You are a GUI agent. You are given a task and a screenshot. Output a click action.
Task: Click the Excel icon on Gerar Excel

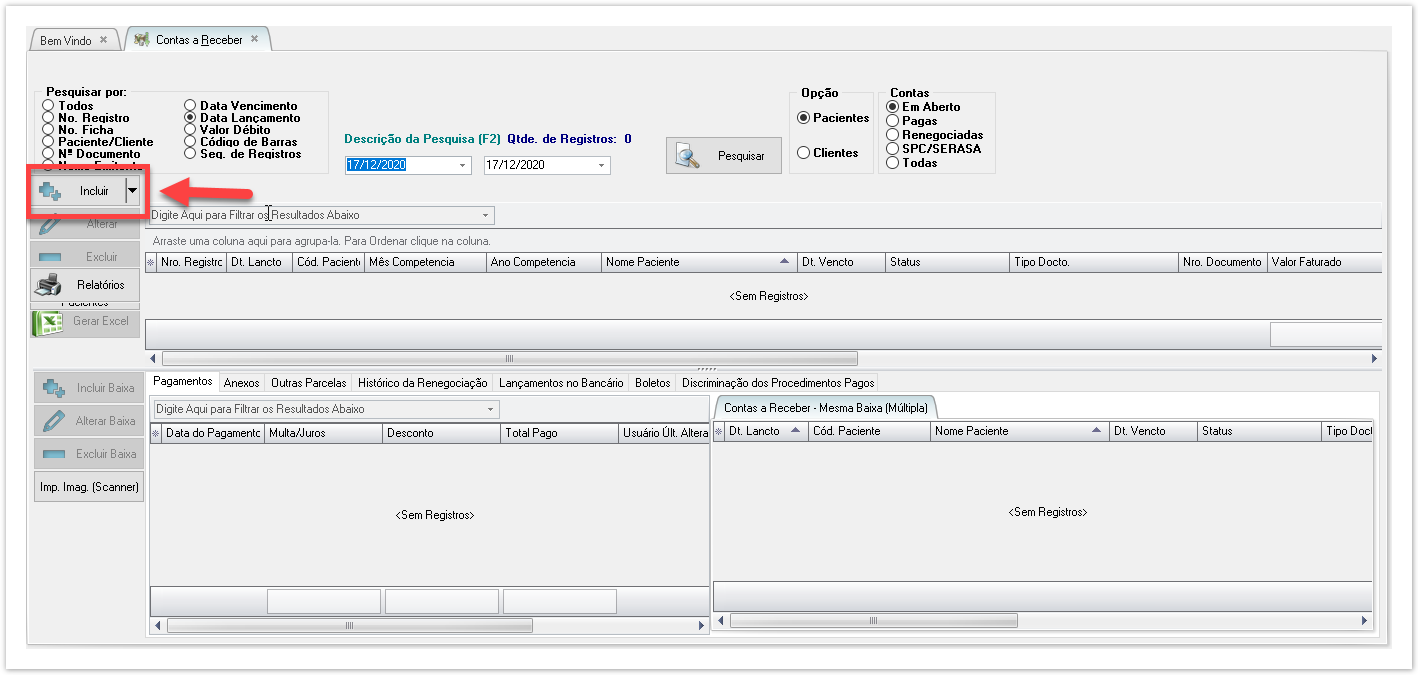pos(49,321)
